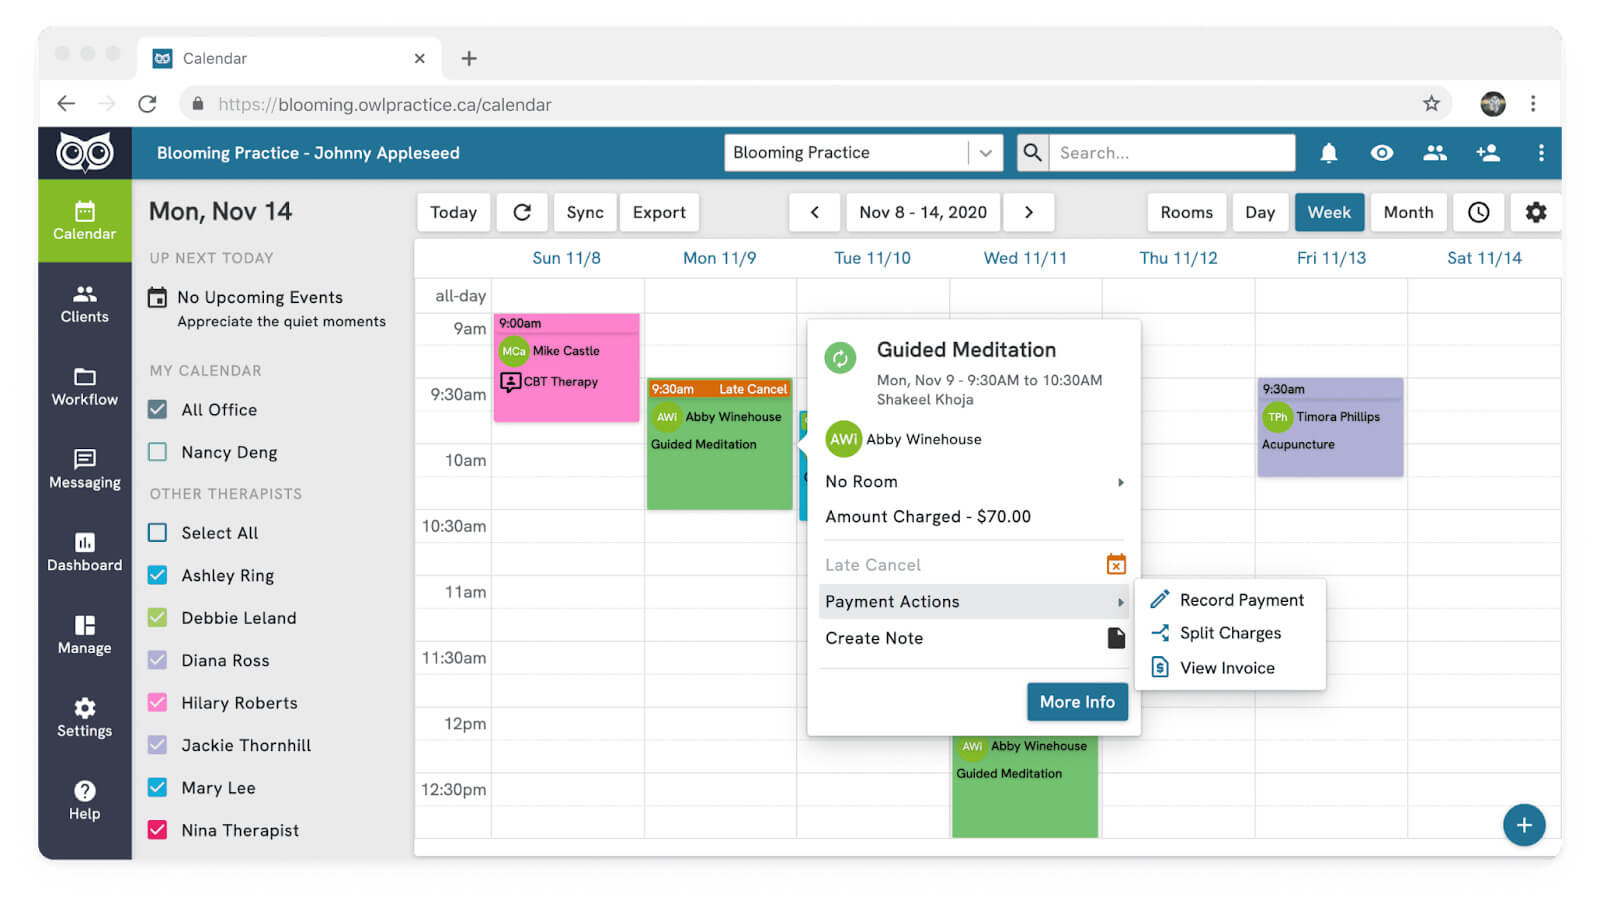Click the eye visibility icon in header
The height and width of the screenshot is (909, 1600).
[x=1381, y=153]
